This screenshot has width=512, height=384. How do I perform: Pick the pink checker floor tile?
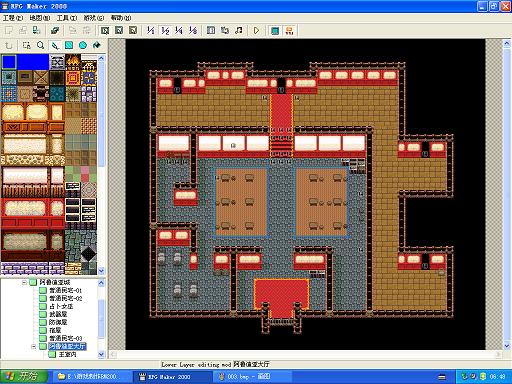tap(89, 174)
